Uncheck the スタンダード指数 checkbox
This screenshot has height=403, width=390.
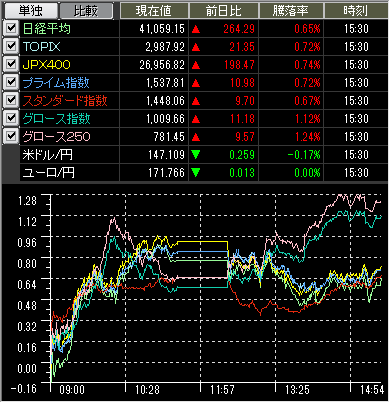click(11, 100)
